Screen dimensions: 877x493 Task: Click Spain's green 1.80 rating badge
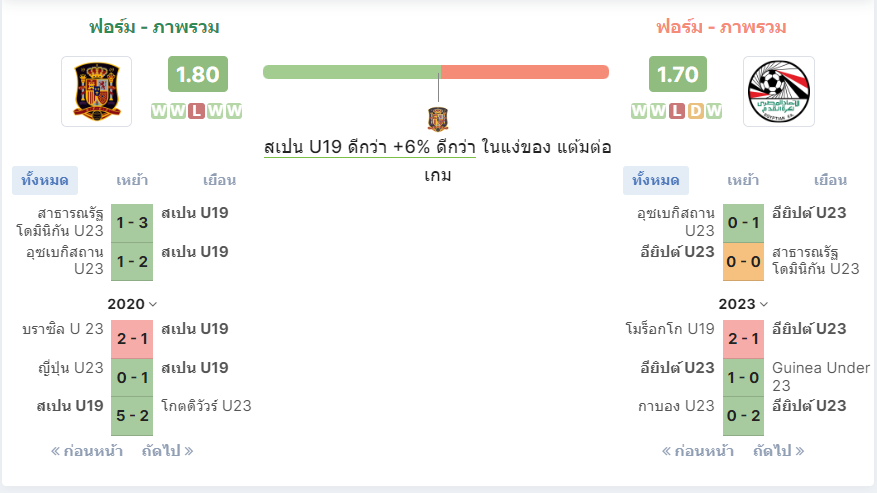point(198,74)
